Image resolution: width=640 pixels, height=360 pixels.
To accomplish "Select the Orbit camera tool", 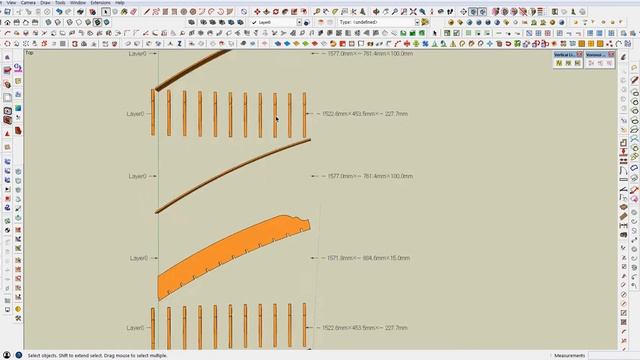I will pyautogui.click(x=376, y=12).
